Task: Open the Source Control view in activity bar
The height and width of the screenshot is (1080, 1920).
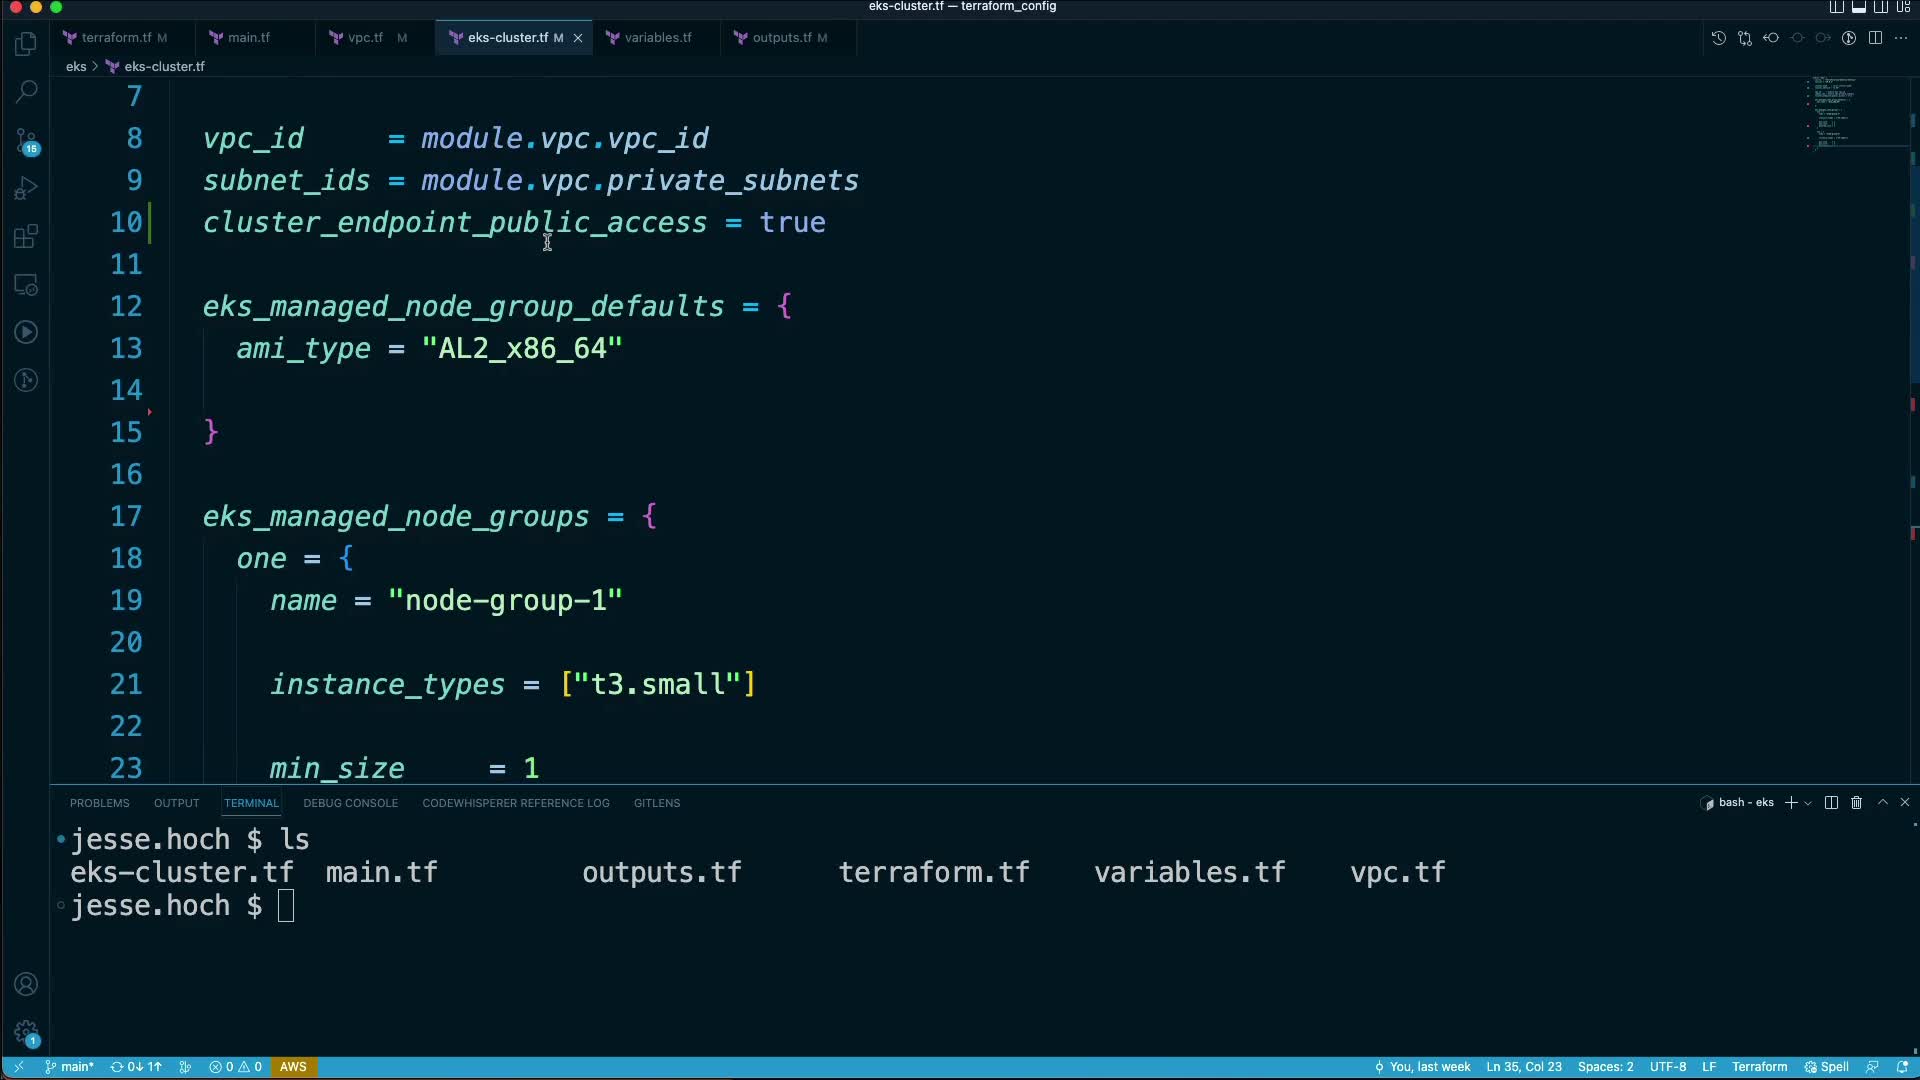Action: pyautogui.click(x=26, y=140)
